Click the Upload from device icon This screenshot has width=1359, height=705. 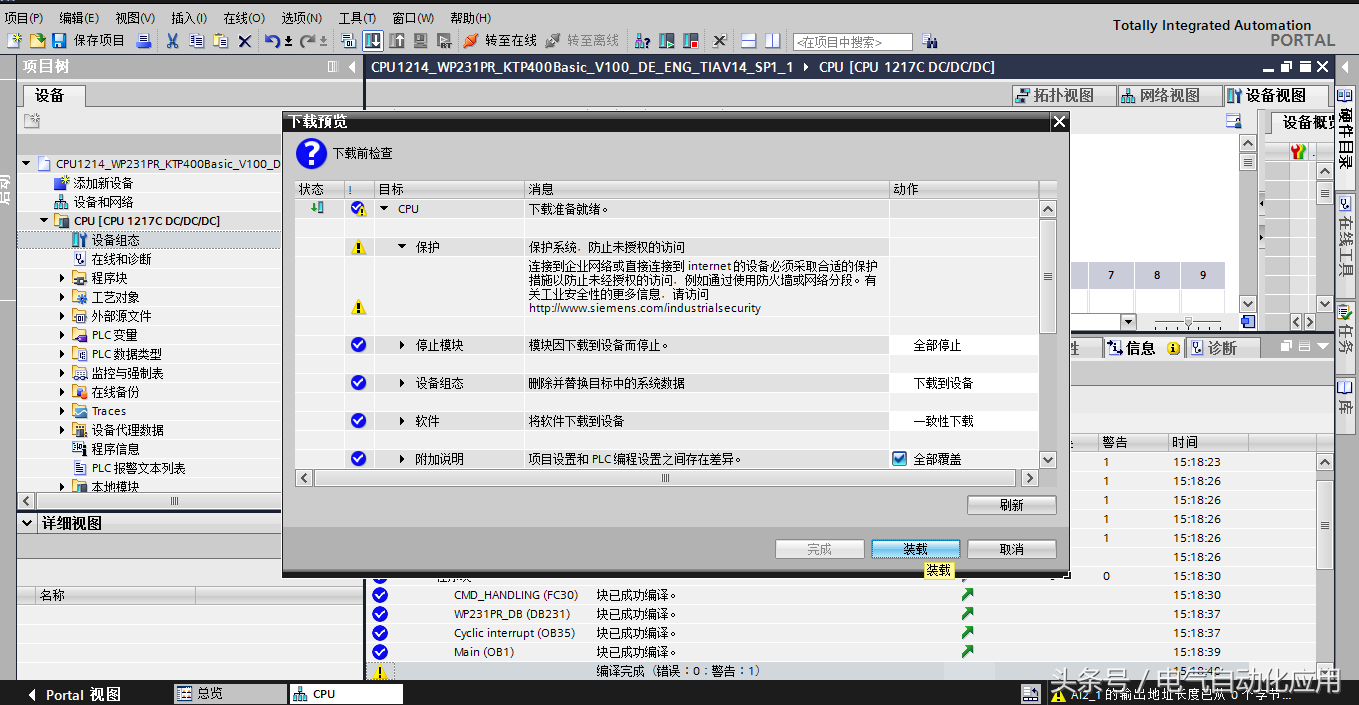(x=397, y=41)
